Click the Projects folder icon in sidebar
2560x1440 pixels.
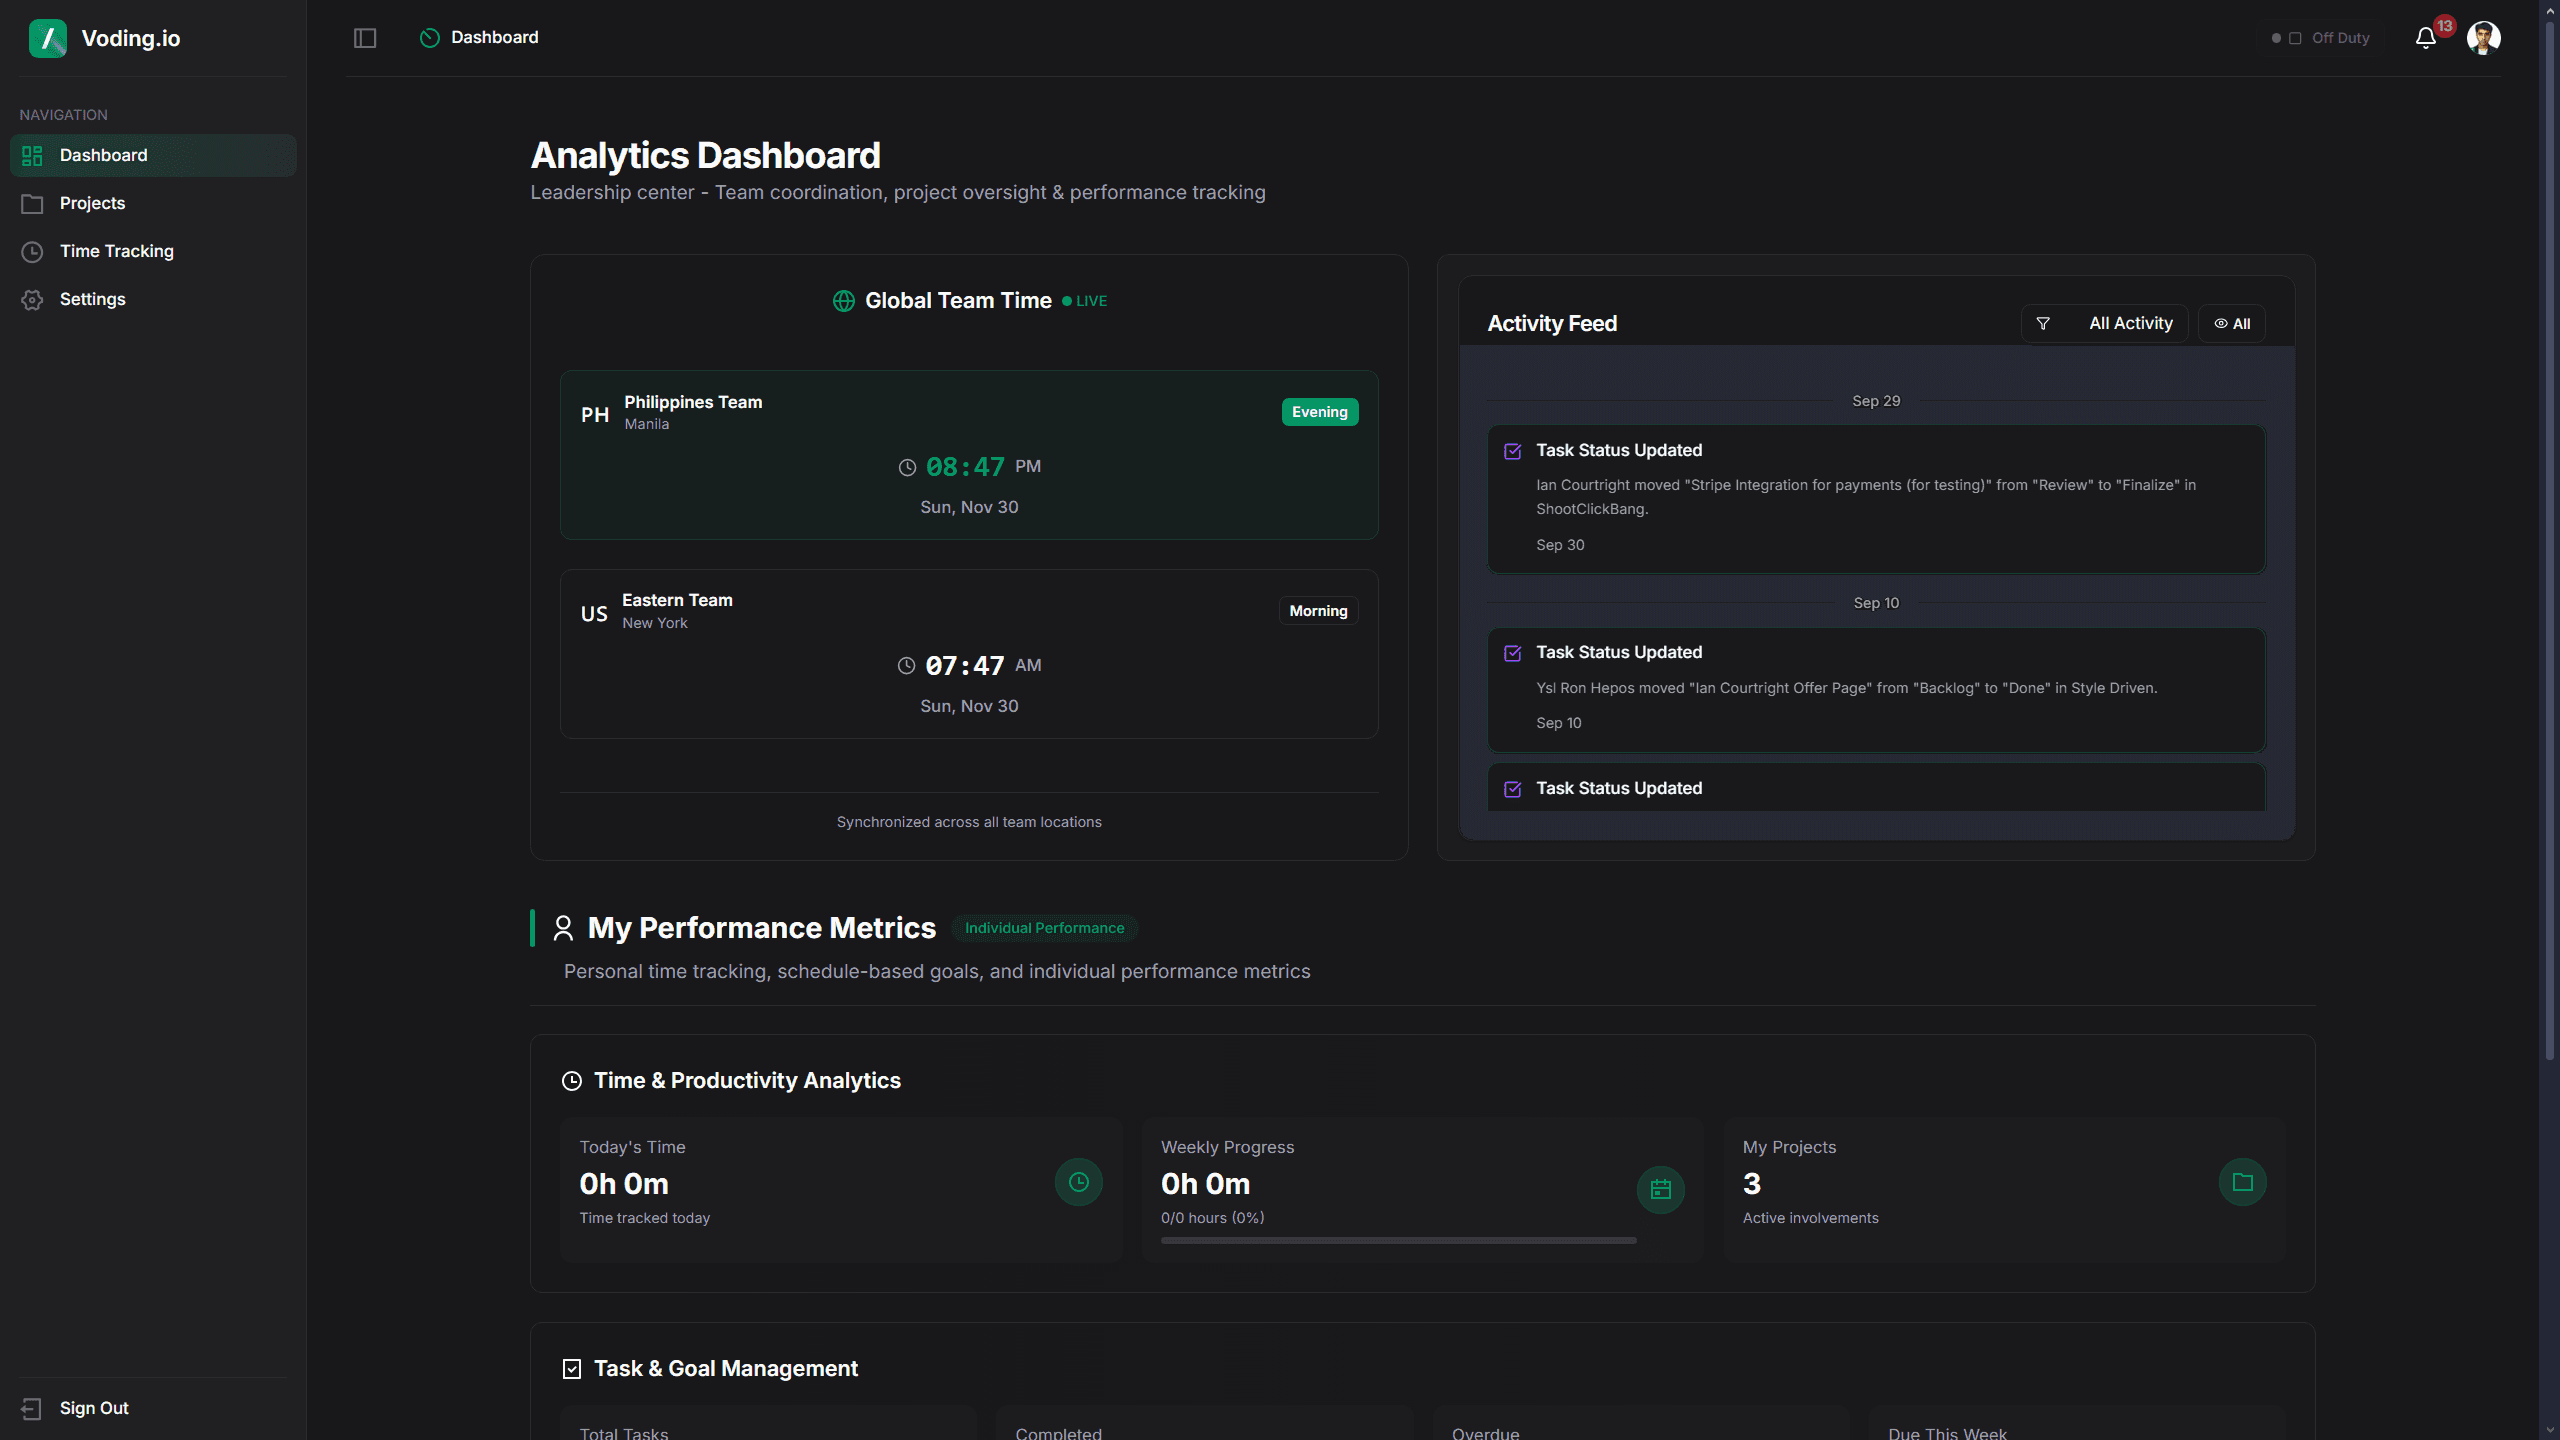click(x=32, y=204)
